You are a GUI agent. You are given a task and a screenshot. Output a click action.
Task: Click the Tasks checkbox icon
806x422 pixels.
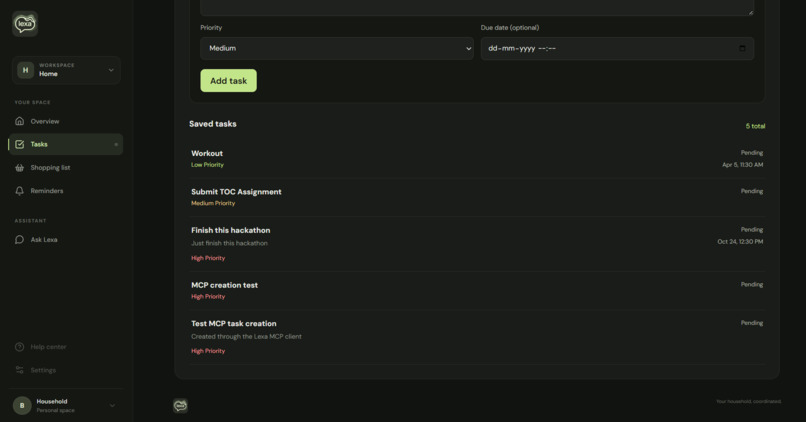pos(20,144)
